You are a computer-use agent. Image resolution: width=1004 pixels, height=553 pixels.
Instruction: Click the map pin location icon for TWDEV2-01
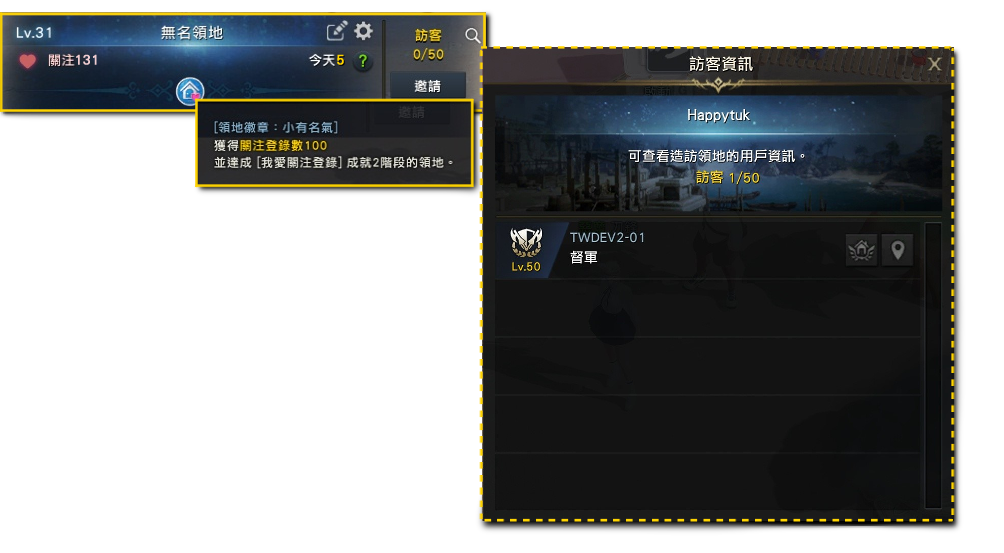click(x=898, y=250)
